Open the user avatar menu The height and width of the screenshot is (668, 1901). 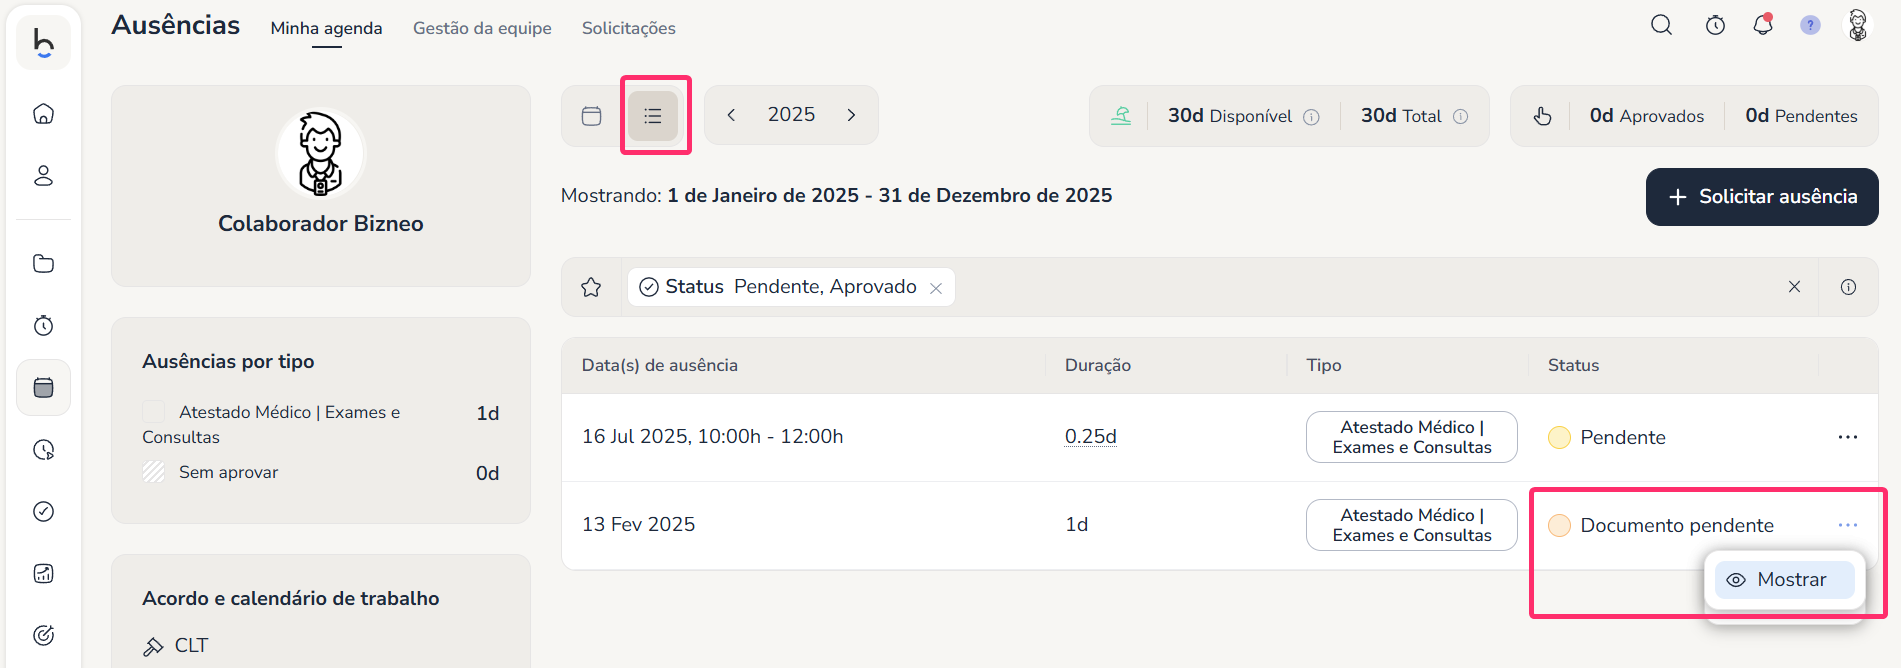(x=1858, y=25)
